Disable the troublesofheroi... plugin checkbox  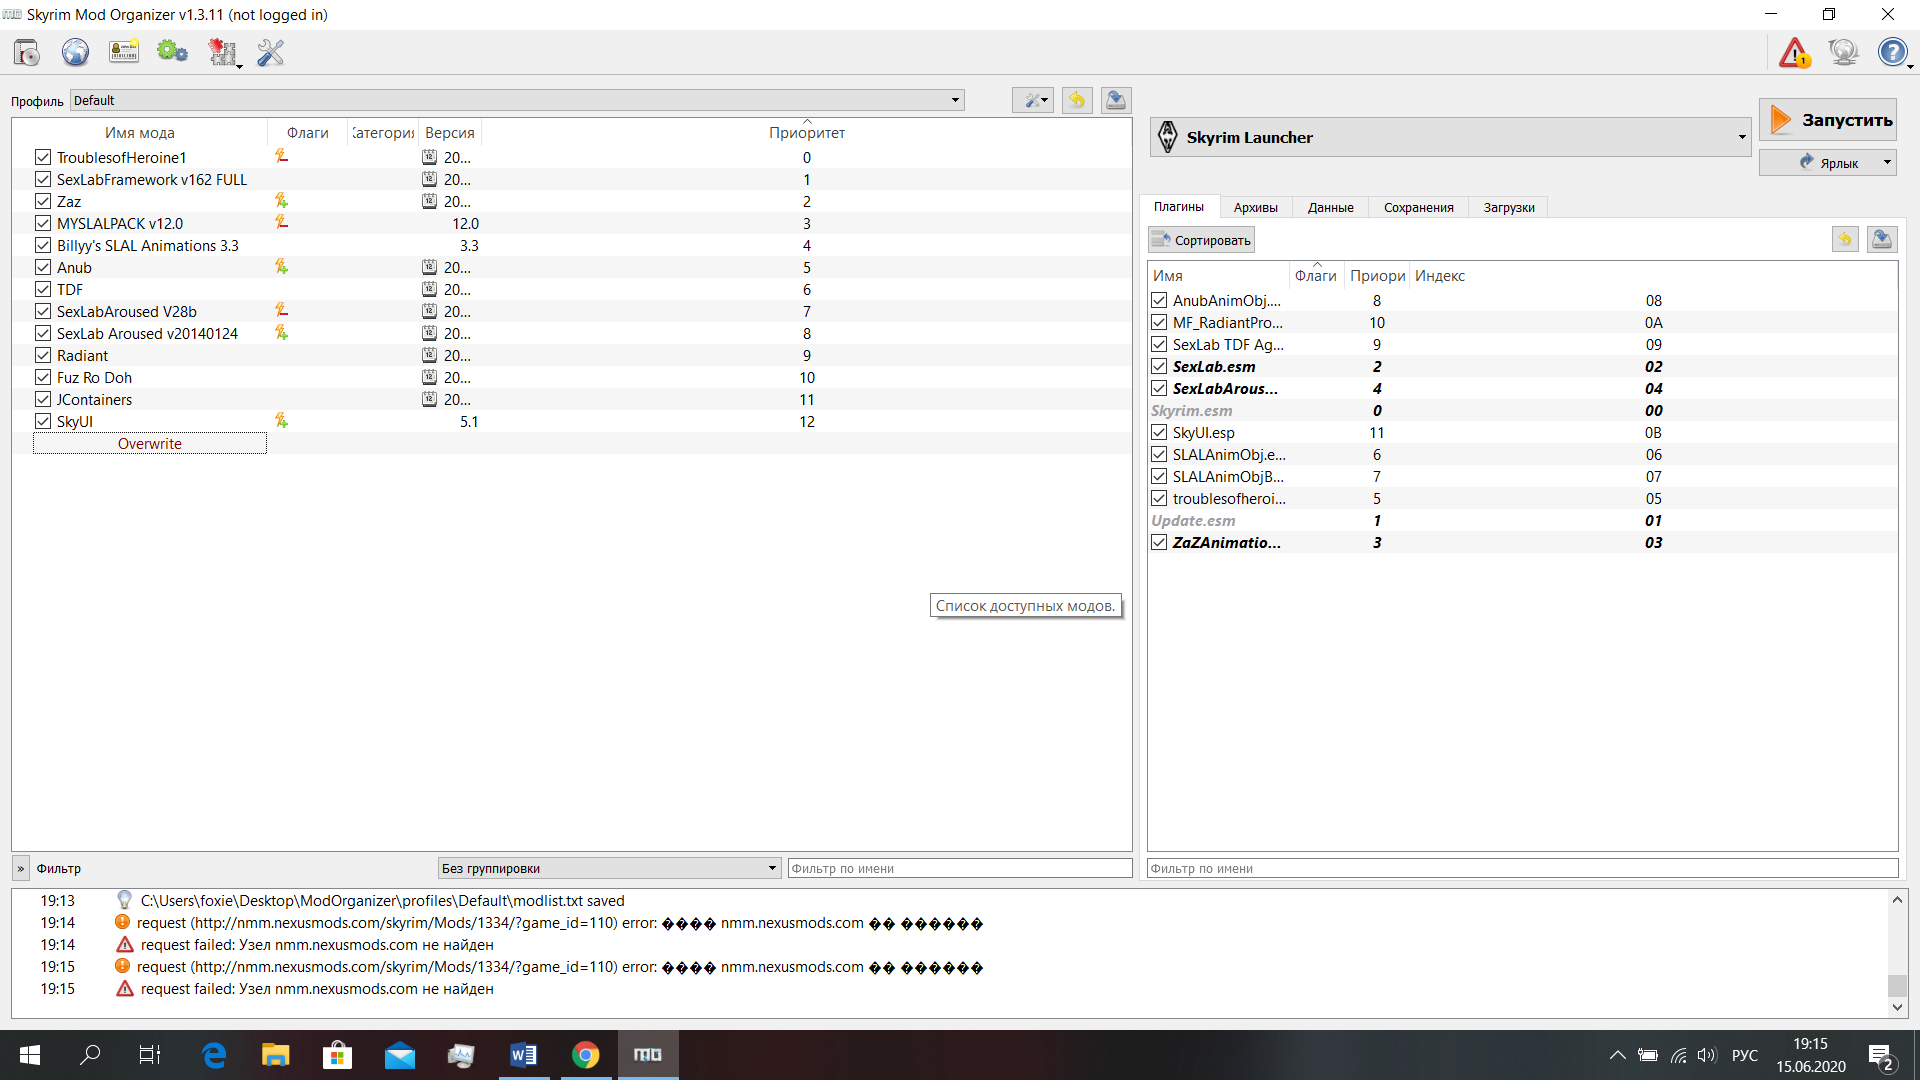click(1159, 498)
